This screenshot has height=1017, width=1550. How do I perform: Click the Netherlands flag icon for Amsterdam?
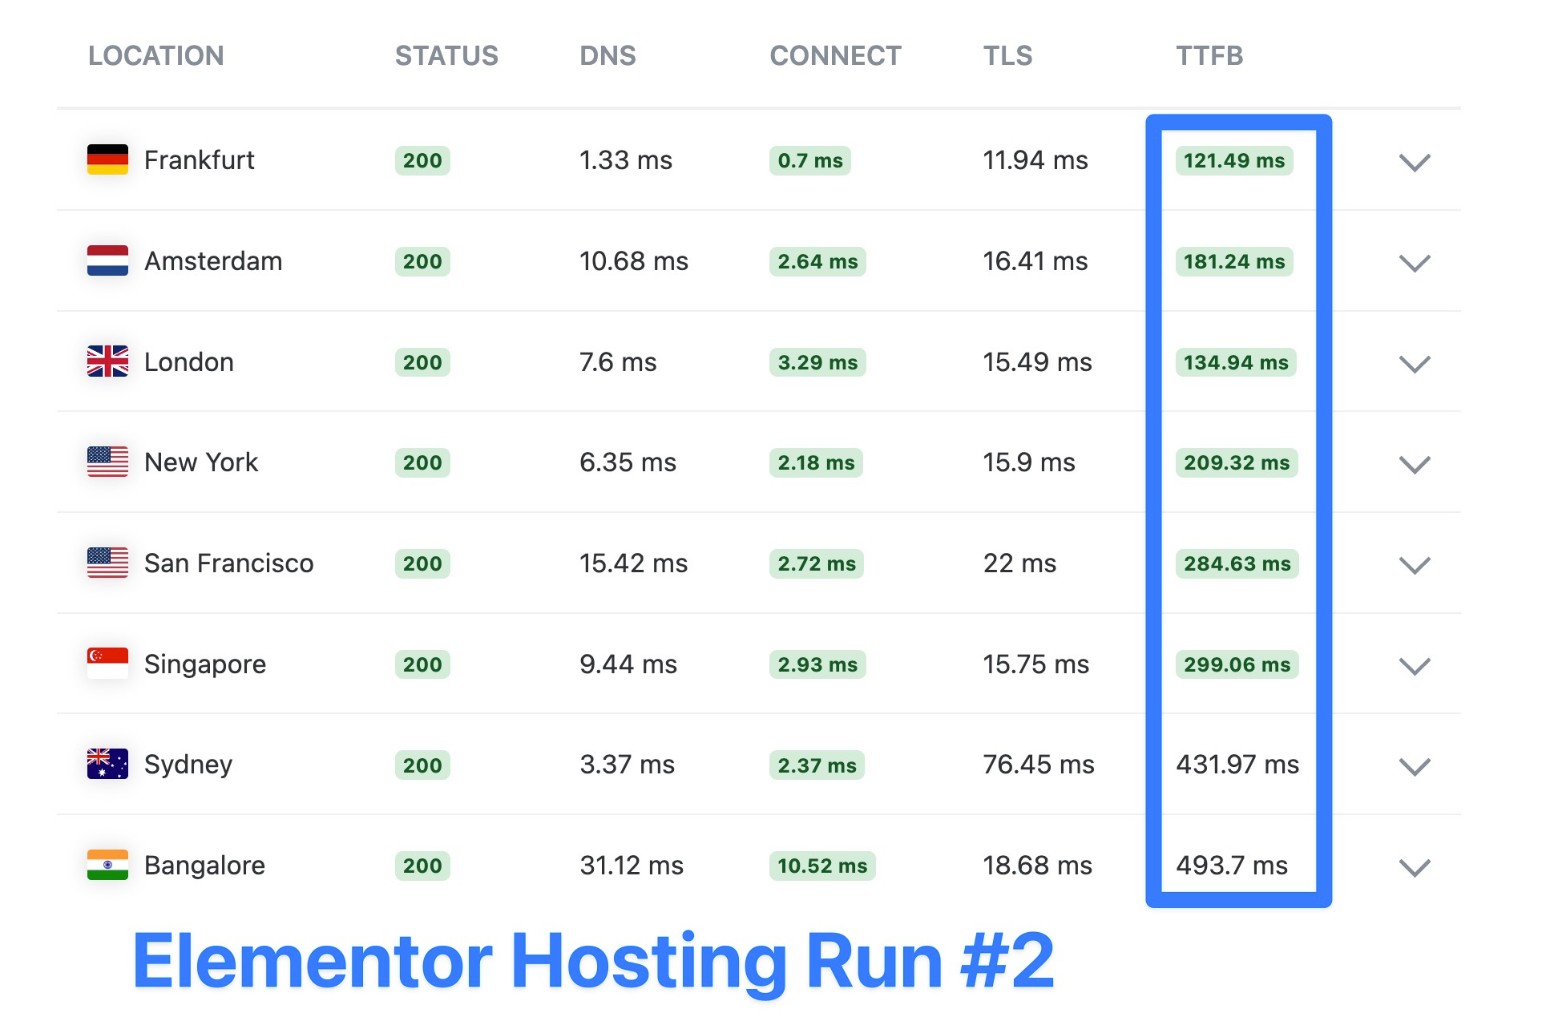tap(107, 261)
